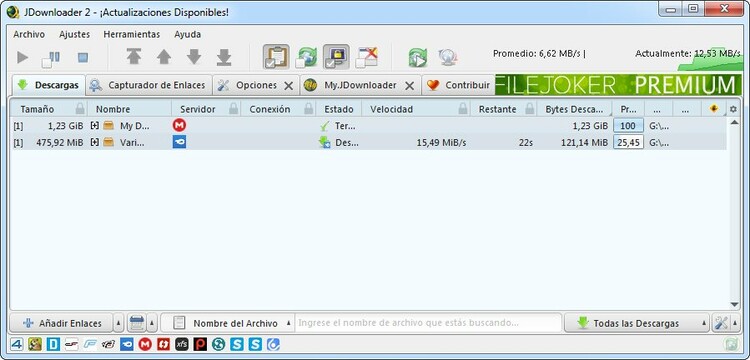The height and width of the screenshot is (360, 750).
Task: Open dropdown arrow beside the wrench icon
Action: 735,323
